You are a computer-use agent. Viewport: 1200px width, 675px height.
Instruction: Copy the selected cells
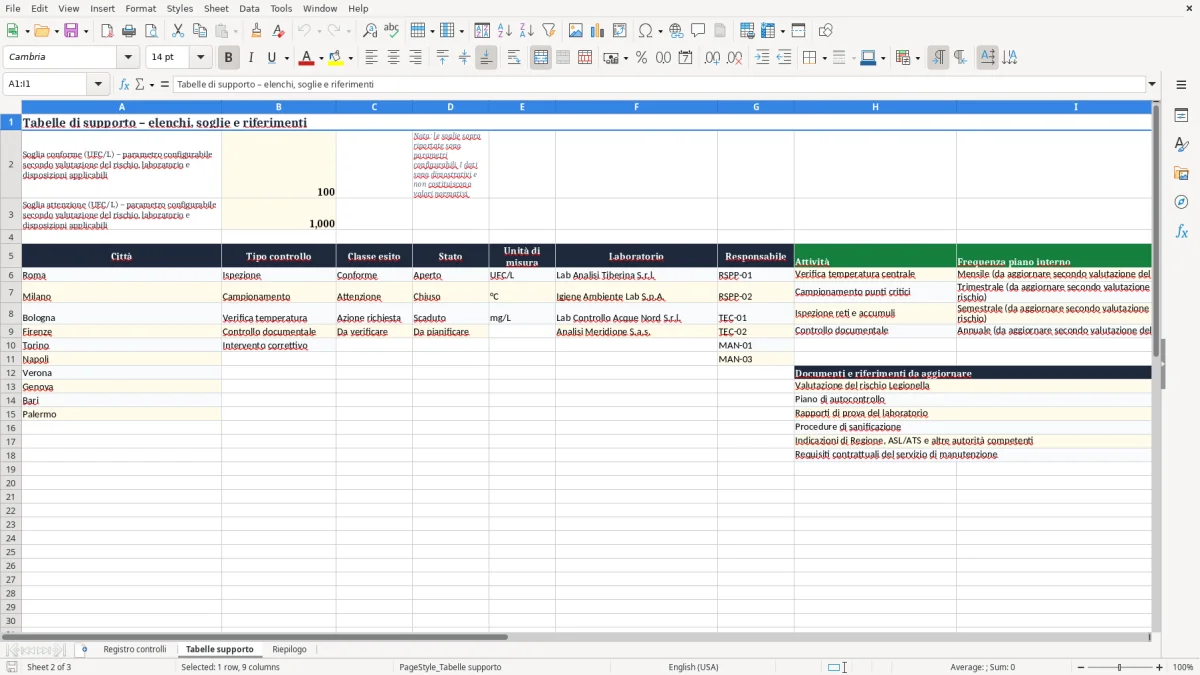click(x=200, y=31)
